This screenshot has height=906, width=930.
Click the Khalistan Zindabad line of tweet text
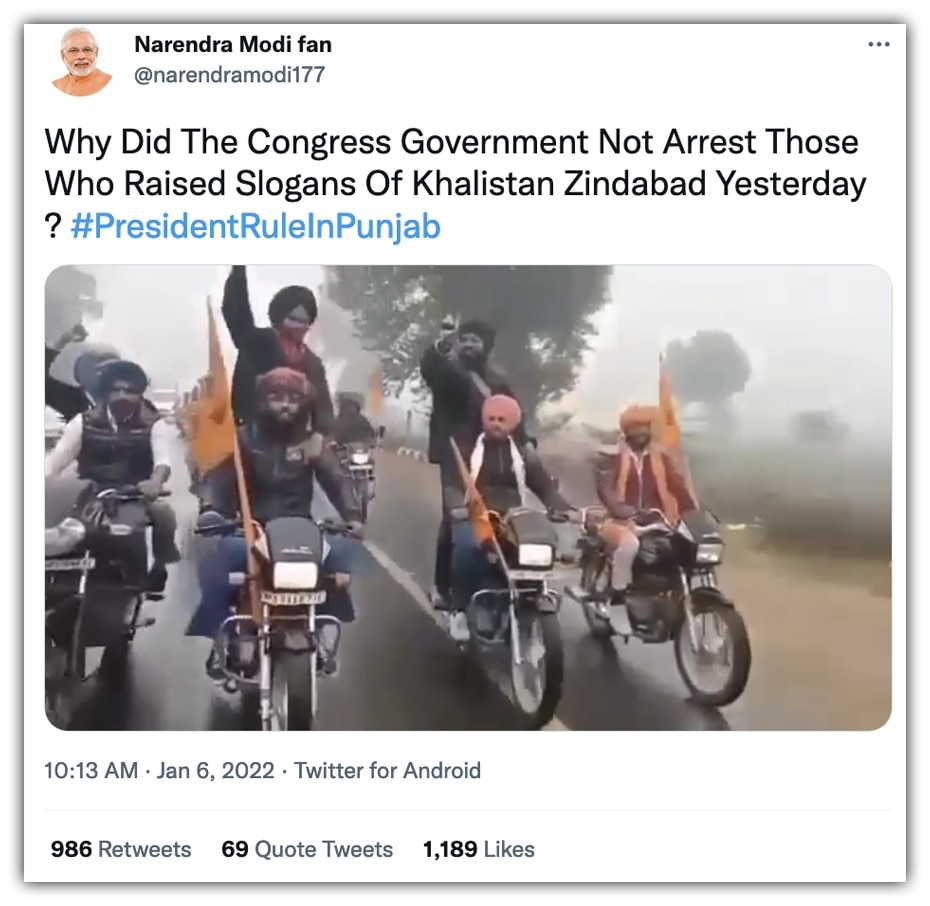click(455, 184)
